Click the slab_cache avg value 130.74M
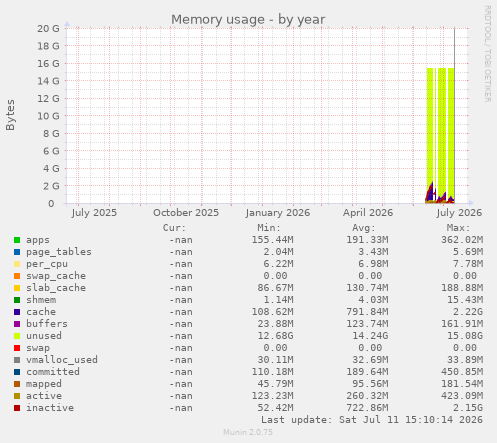 tap(367, 288)
